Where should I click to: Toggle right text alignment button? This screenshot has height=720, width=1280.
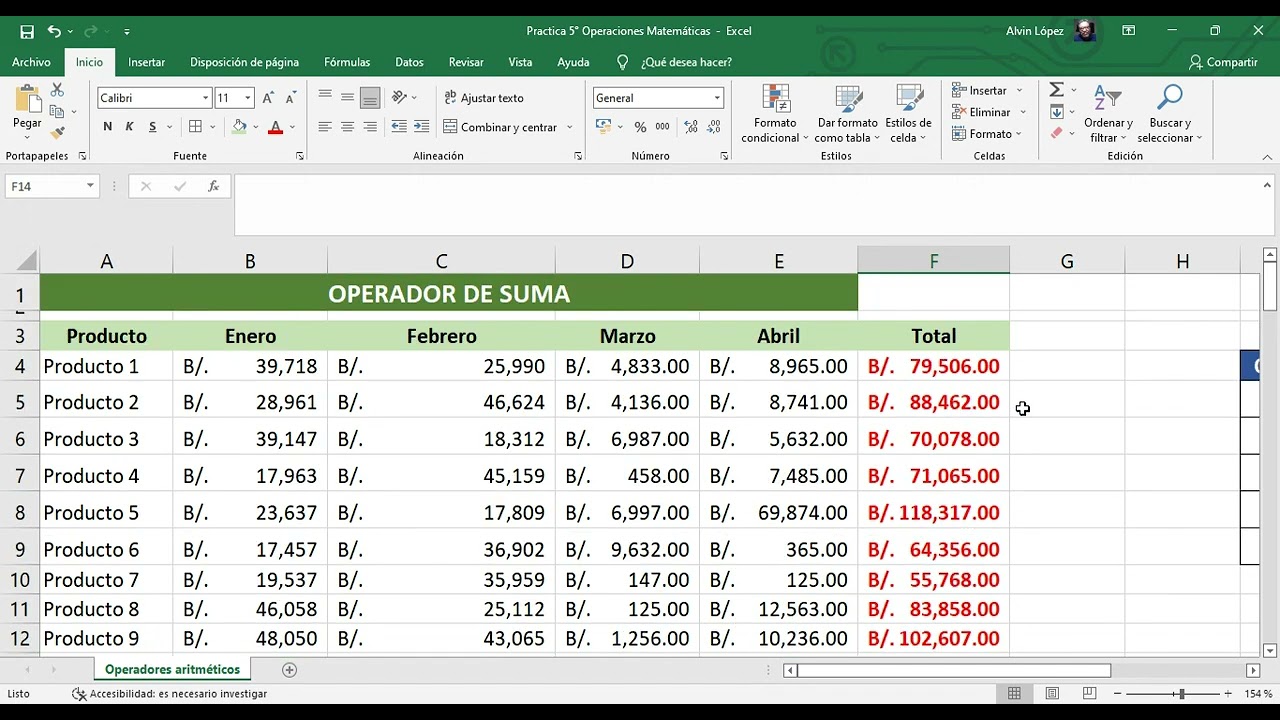[x=370, y=127]
